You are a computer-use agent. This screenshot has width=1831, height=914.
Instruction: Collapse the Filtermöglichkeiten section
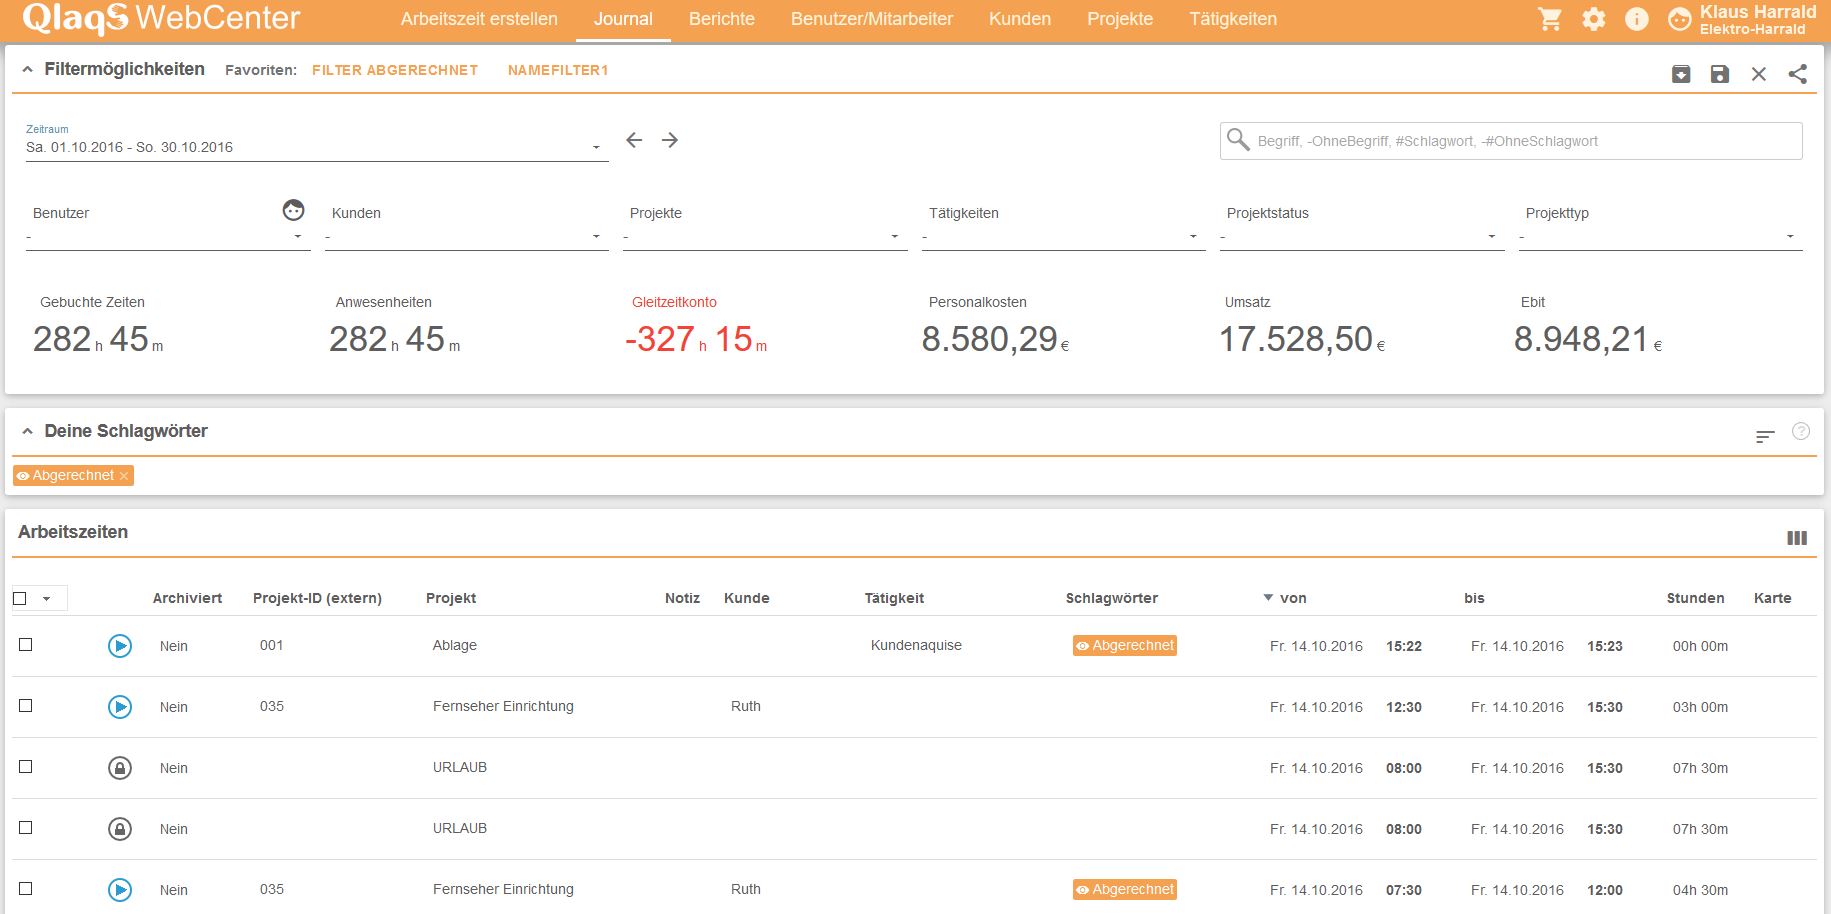pos(28,70)
